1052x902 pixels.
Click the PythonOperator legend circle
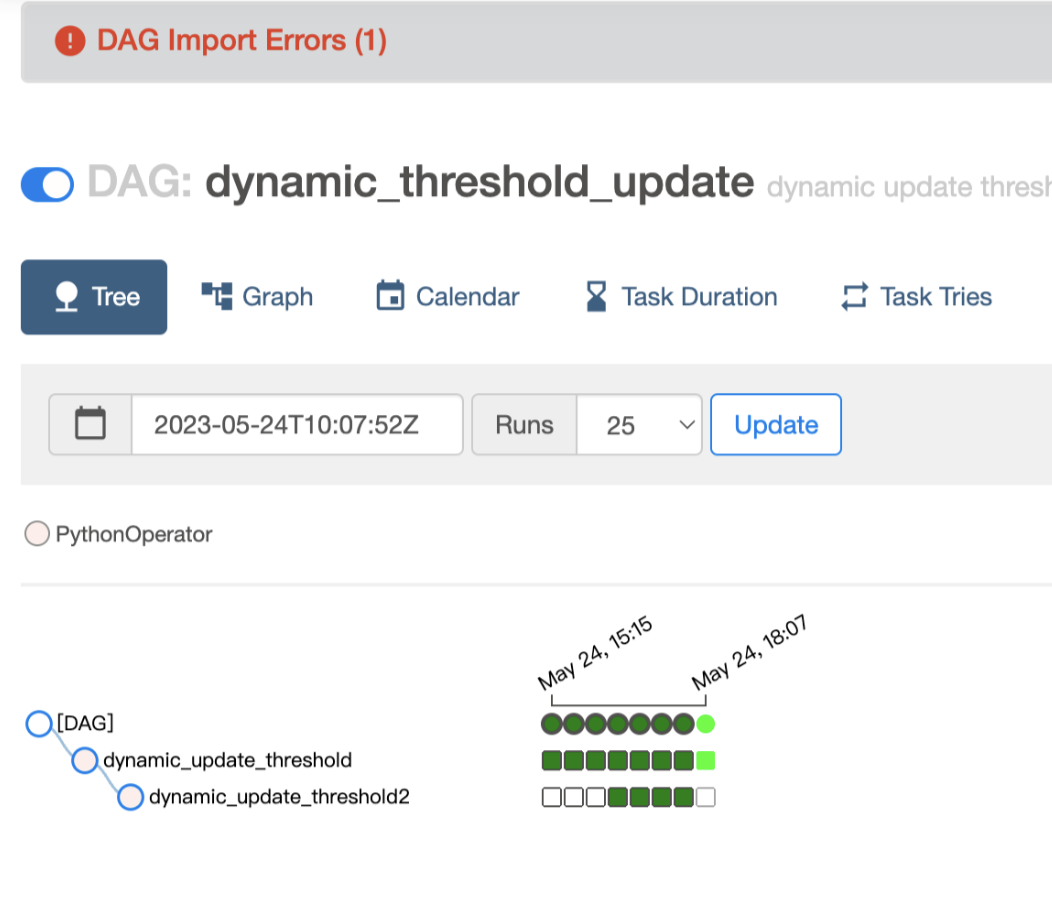tap(37, 534)
